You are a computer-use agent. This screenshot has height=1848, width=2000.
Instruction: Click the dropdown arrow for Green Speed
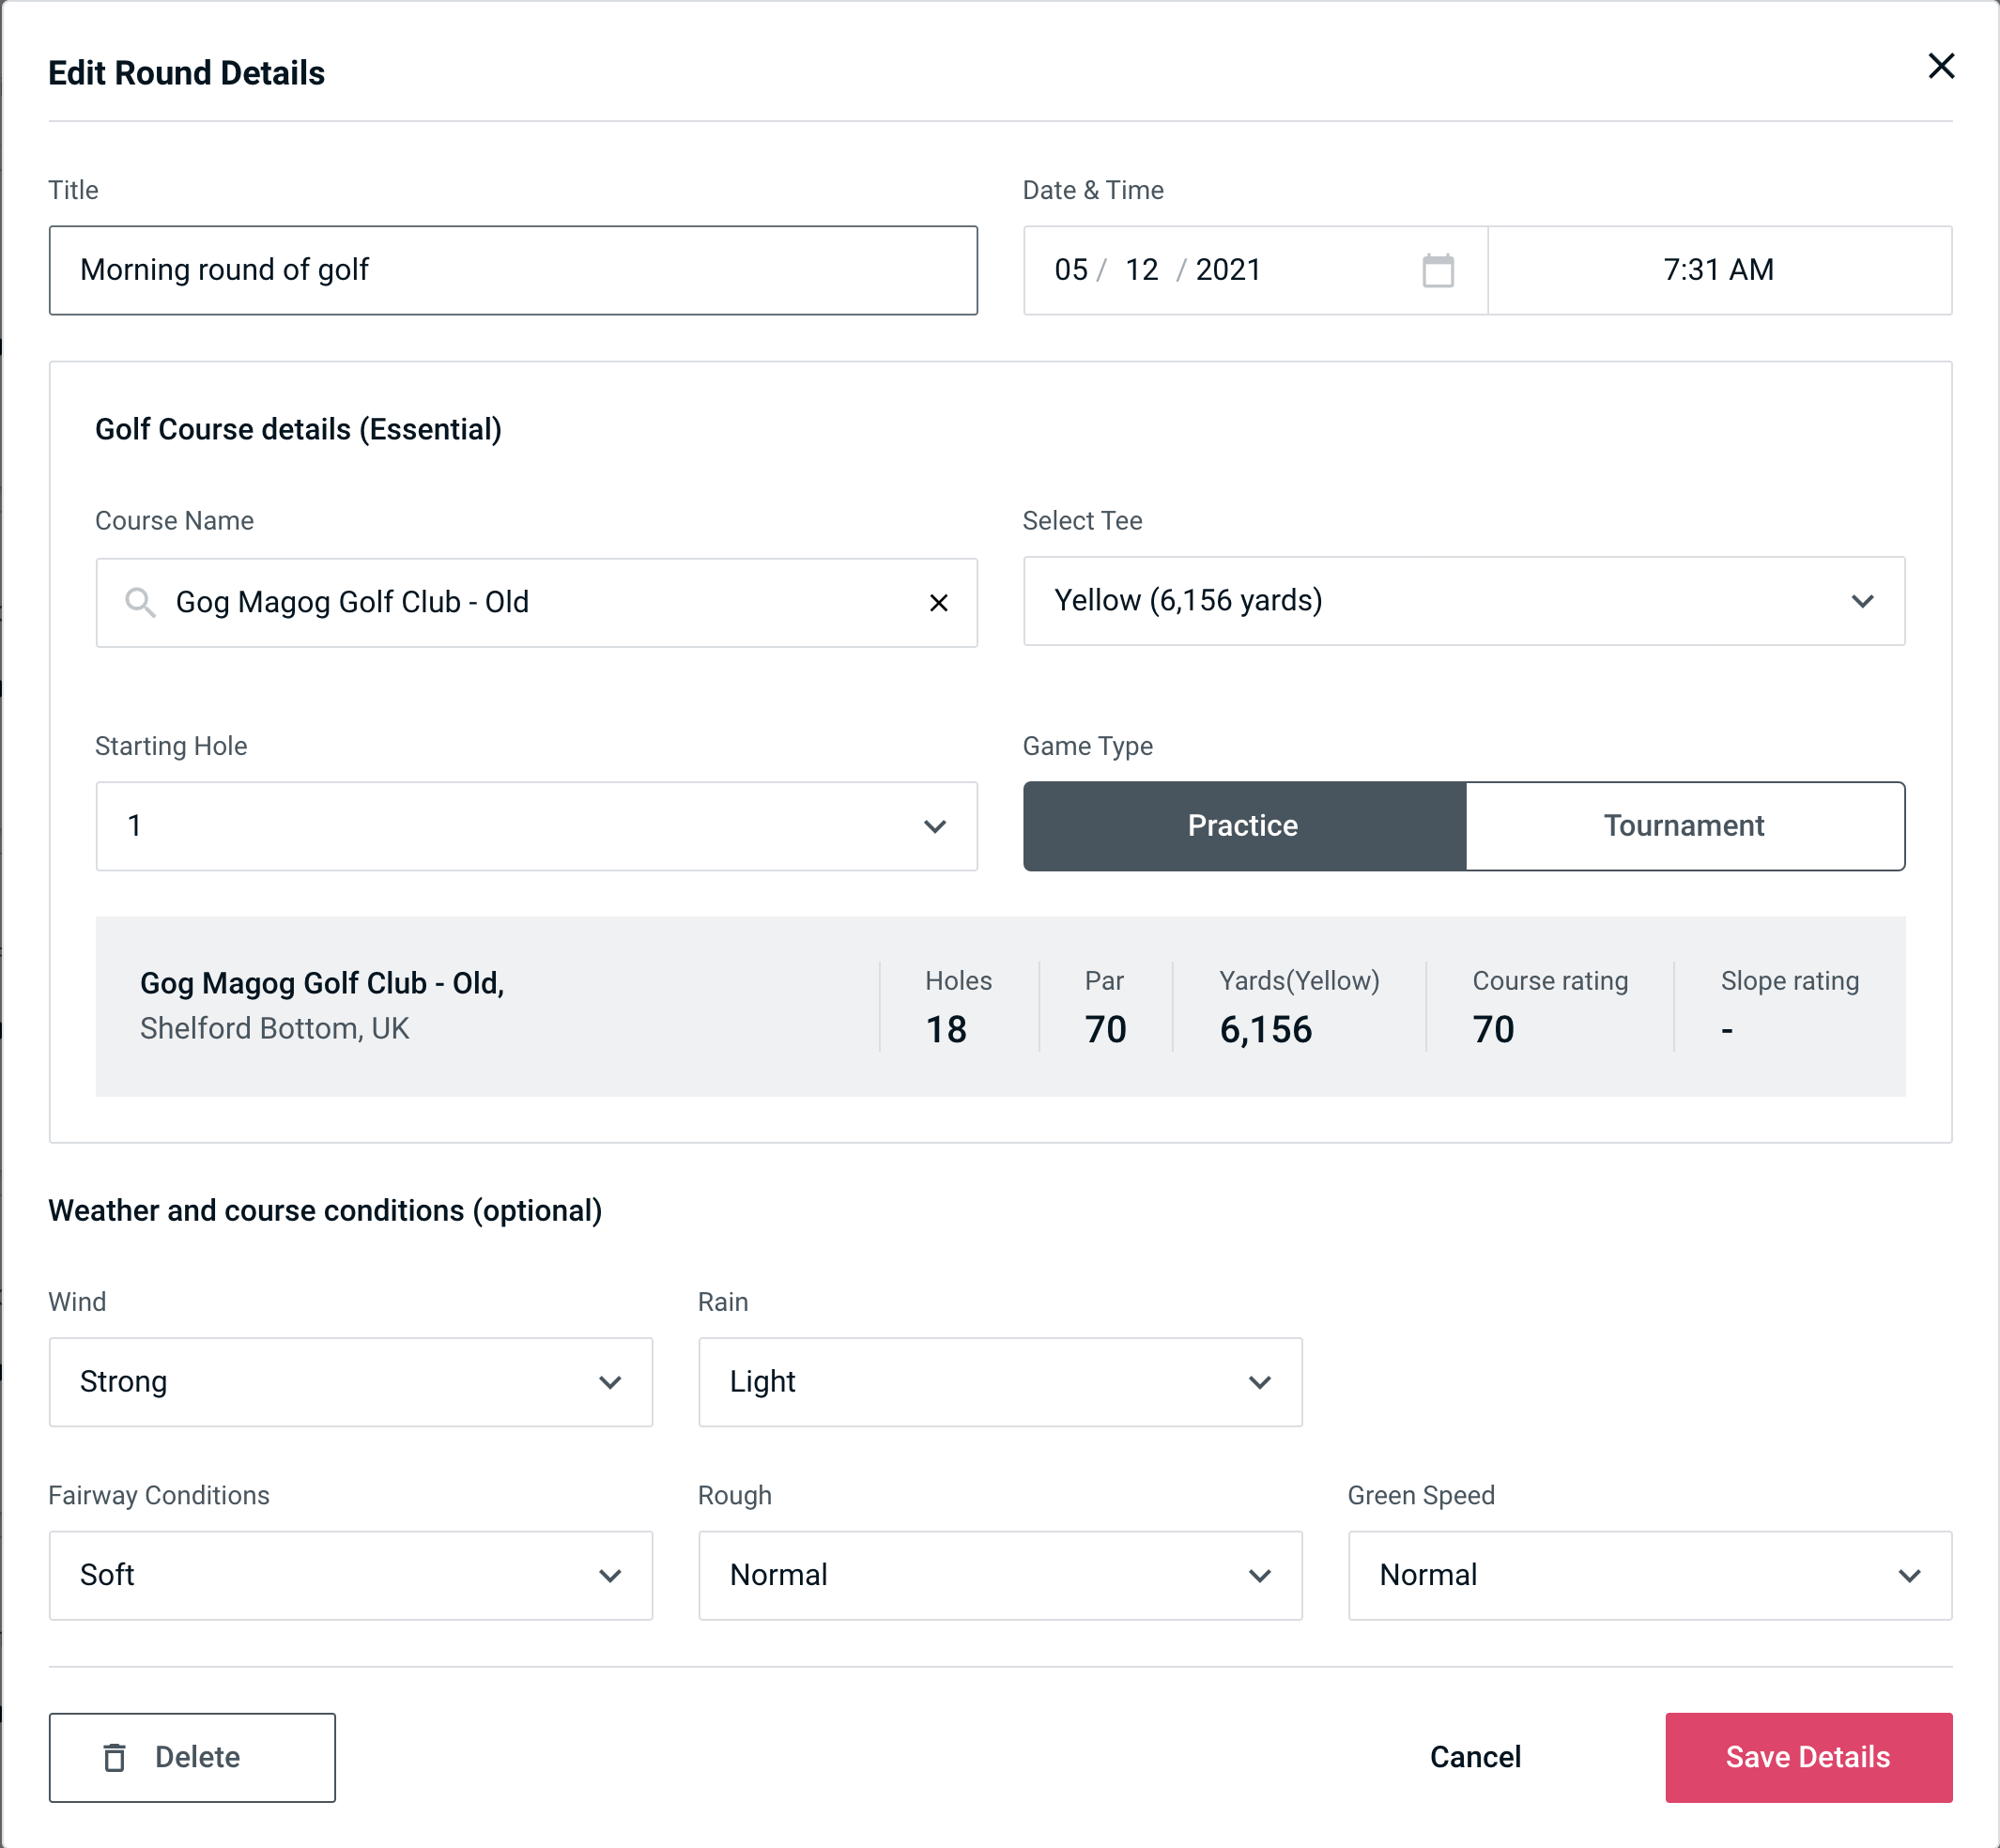pyautogui.click(x=1913, y=1573)
